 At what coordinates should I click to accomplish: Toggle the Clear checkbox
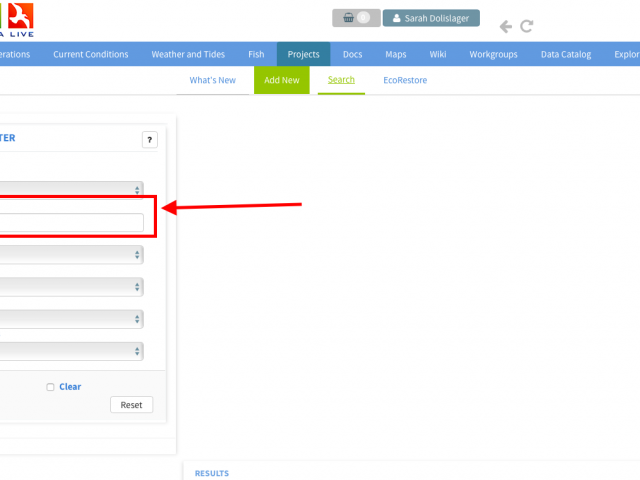coord(50,387)
